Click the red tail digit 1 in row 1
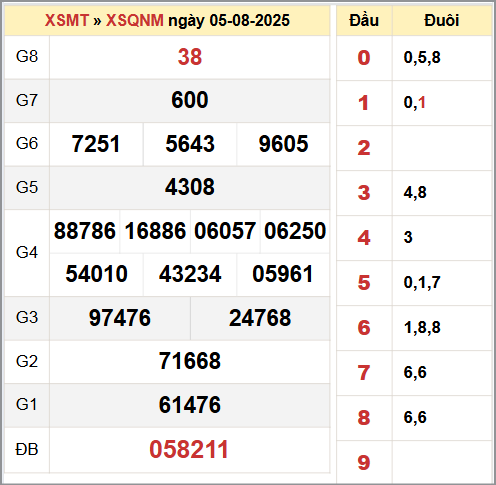Screen dimensions: 496x485 (x=422, y=102)
